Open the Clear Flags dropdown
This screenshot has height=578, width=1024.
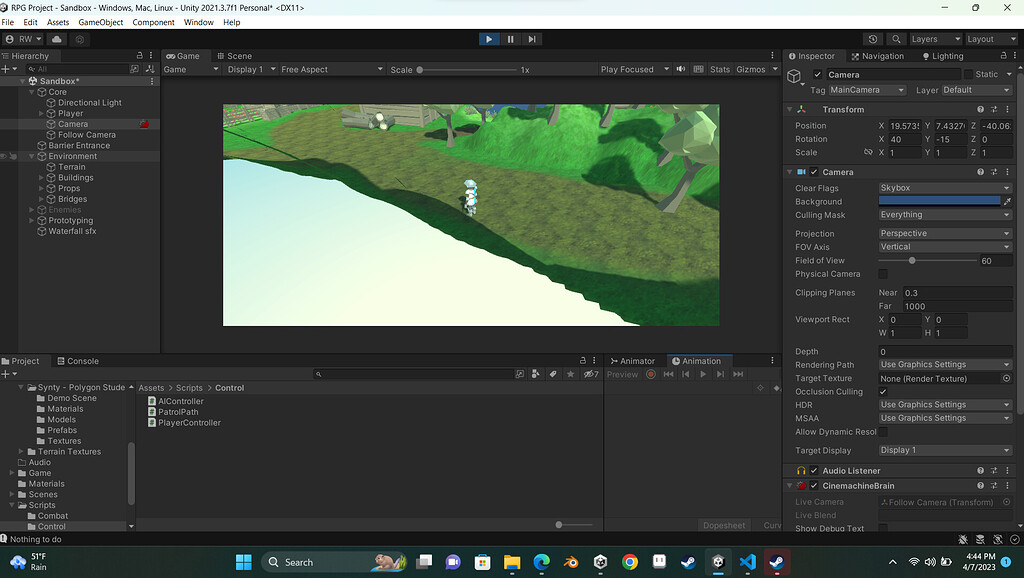click(x=944, y=186)
